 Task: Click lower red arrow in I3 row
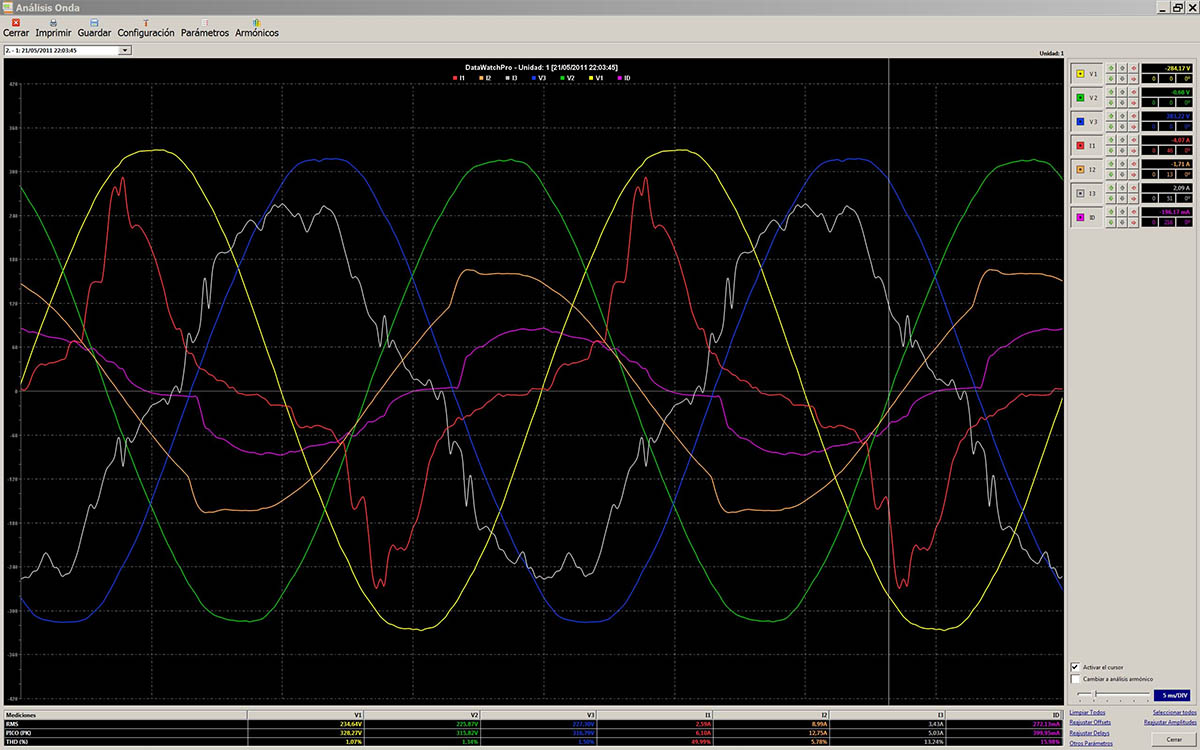tap(1134, 199)
